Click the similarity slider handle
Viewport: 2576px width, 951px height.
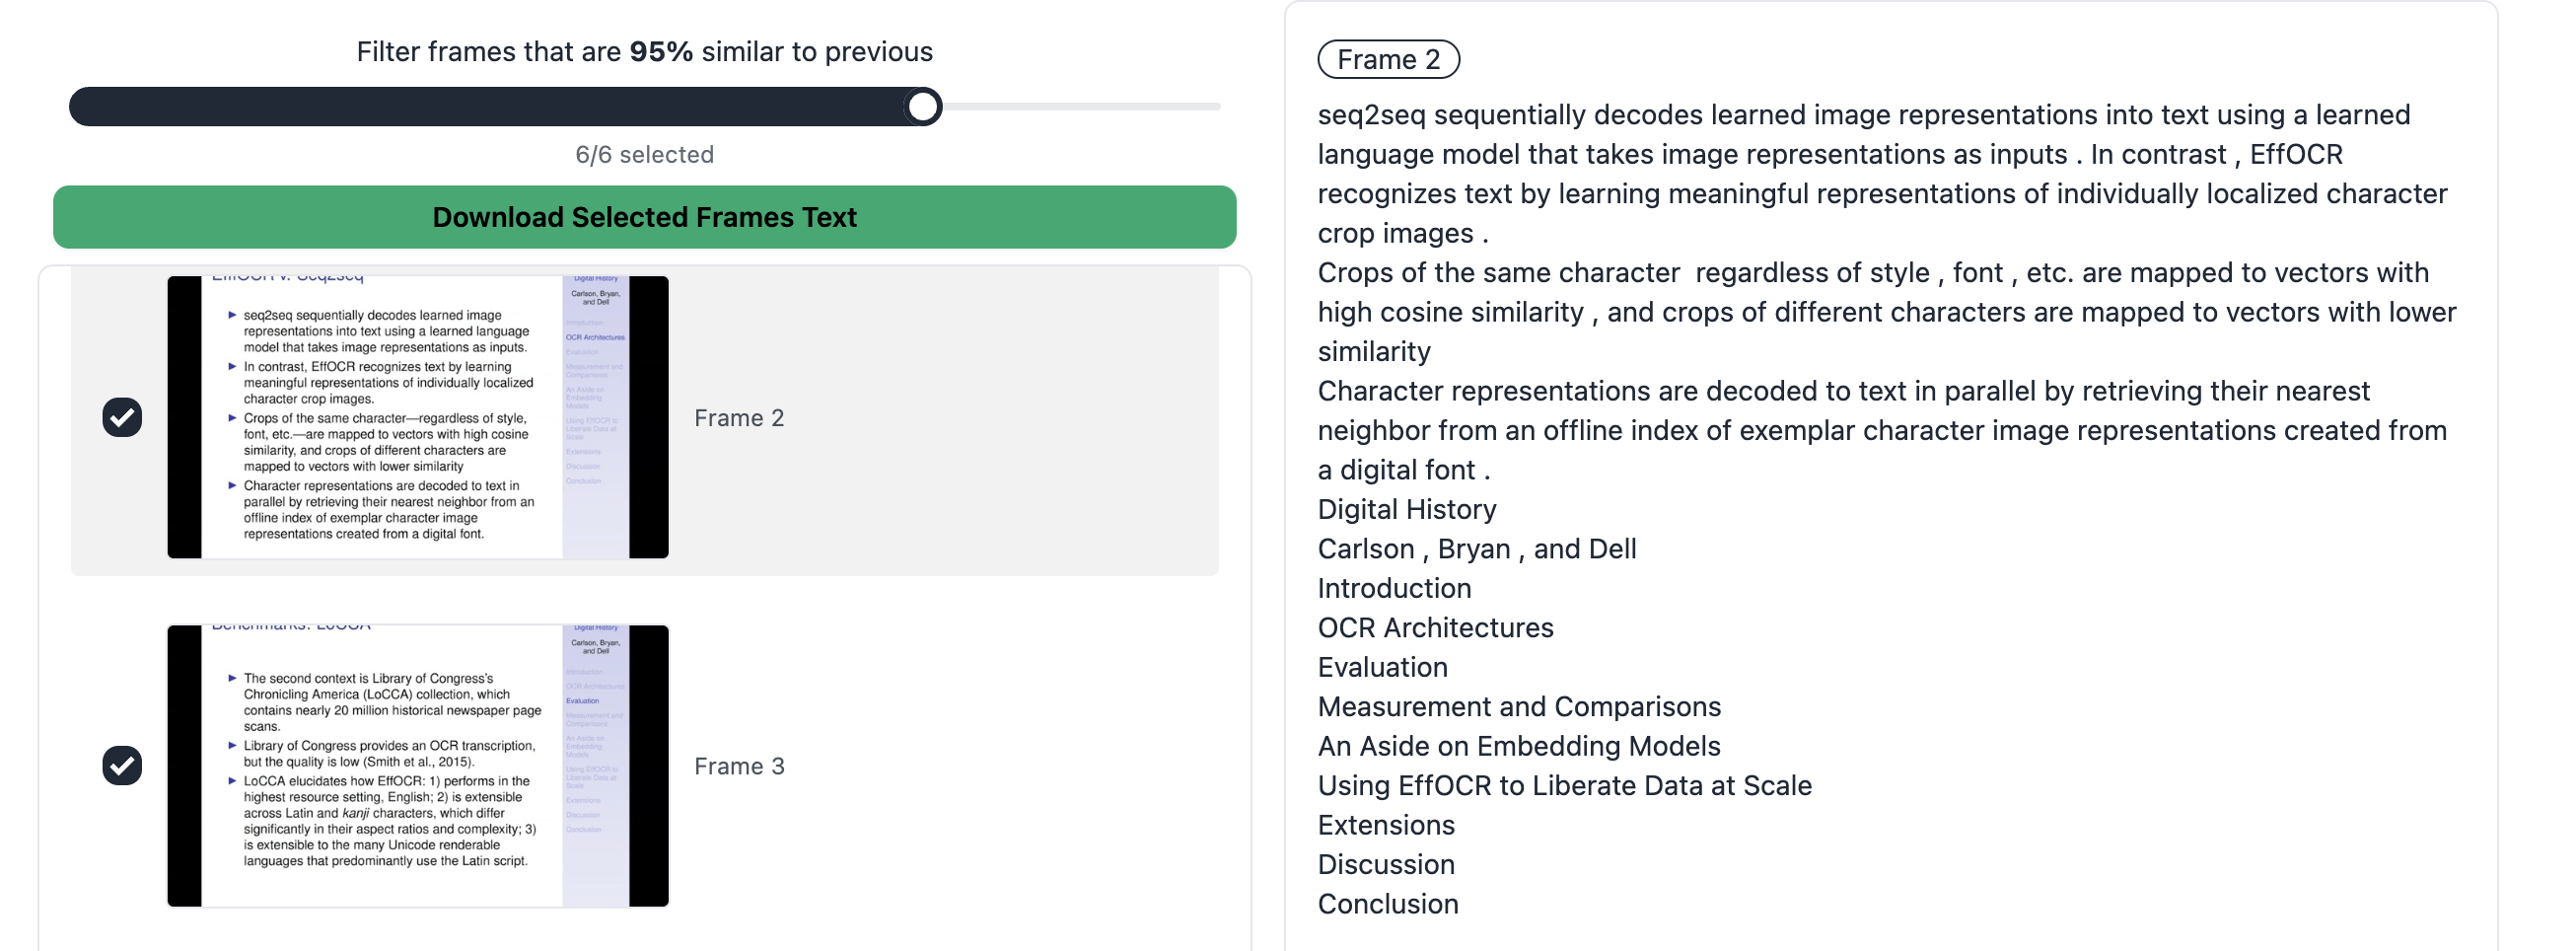click(923, 106)
